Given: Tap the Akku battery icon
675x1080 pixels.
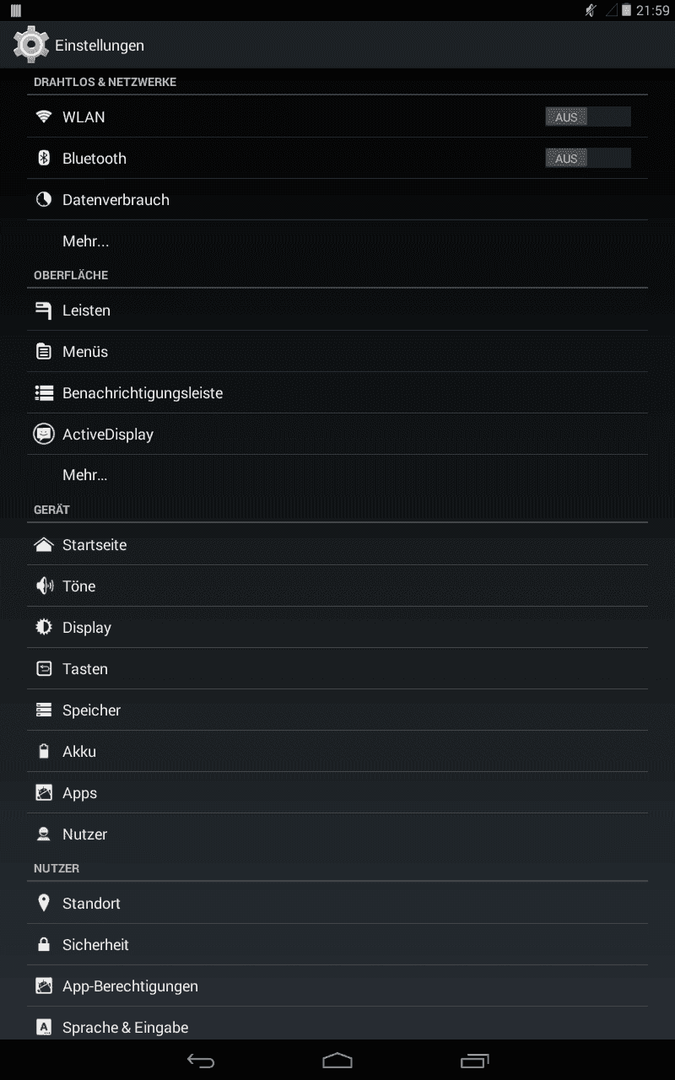Looking at the screenshot, I should 43,751.
